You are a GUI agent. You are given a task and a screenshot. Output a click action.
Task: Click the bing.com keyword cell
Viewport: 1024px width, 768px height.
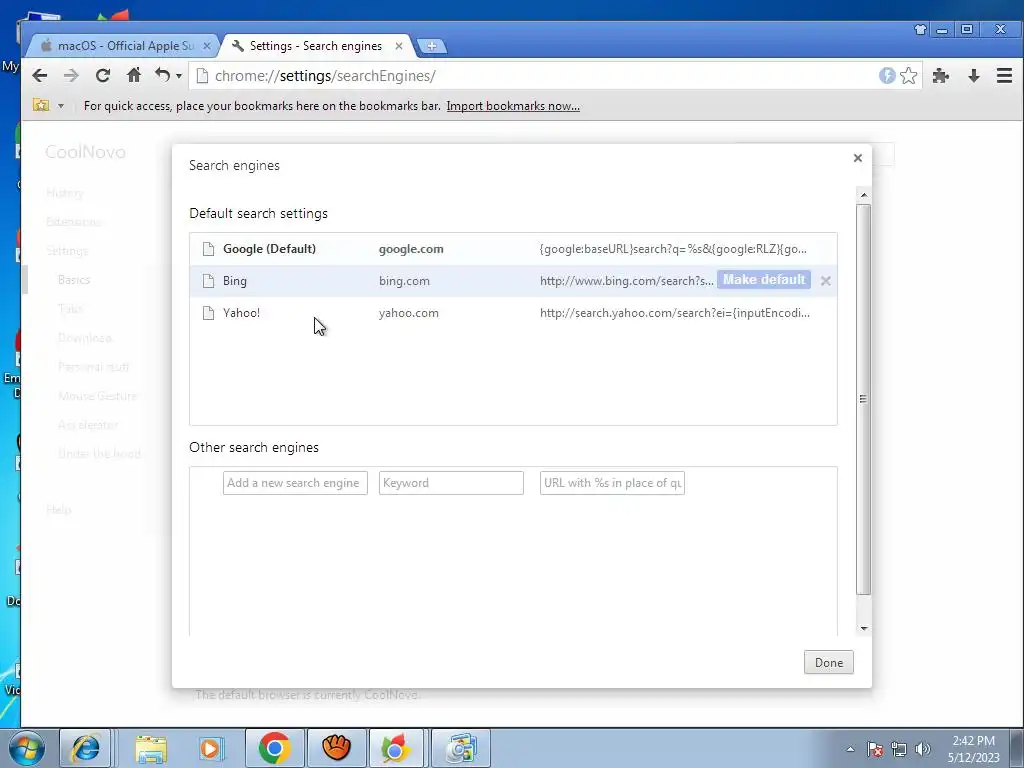click(404, 281)
